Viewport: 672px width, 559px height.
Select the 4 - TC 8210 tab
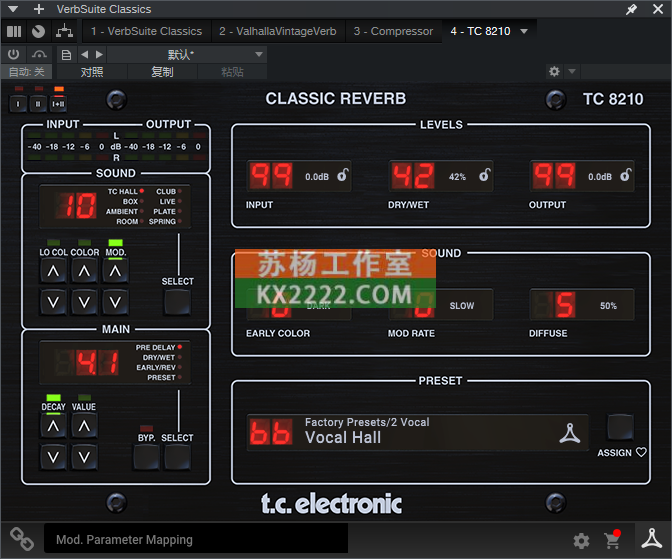click(480, 31)
